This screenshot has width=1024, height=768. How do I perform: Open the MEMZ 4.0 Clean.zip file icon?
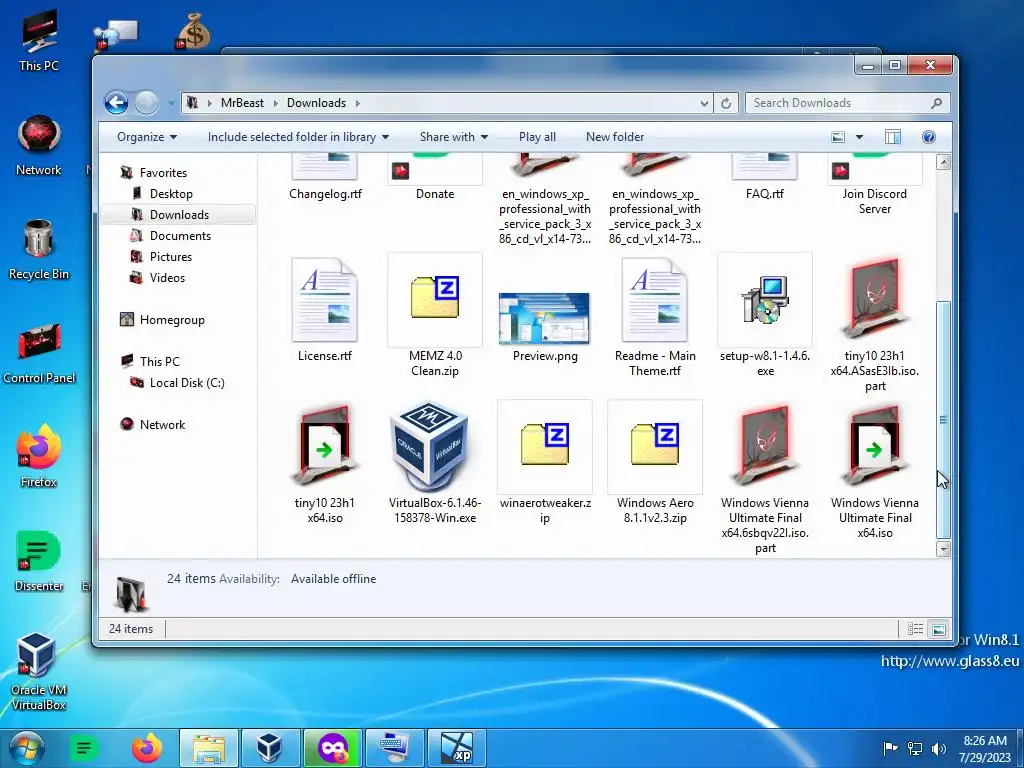point(435,299)
